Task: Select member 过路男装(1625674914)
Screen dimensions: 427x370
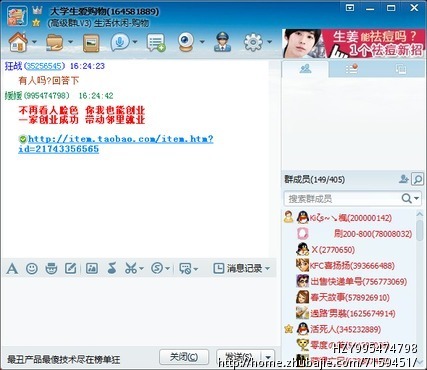Action: tap(346, 313)
